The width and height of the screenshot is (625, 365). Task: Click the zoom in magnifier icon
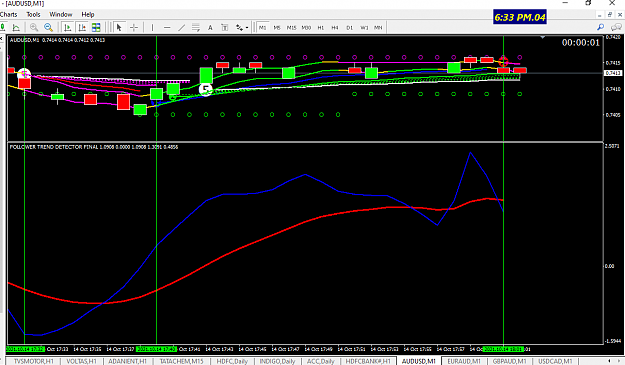[34, 27]
